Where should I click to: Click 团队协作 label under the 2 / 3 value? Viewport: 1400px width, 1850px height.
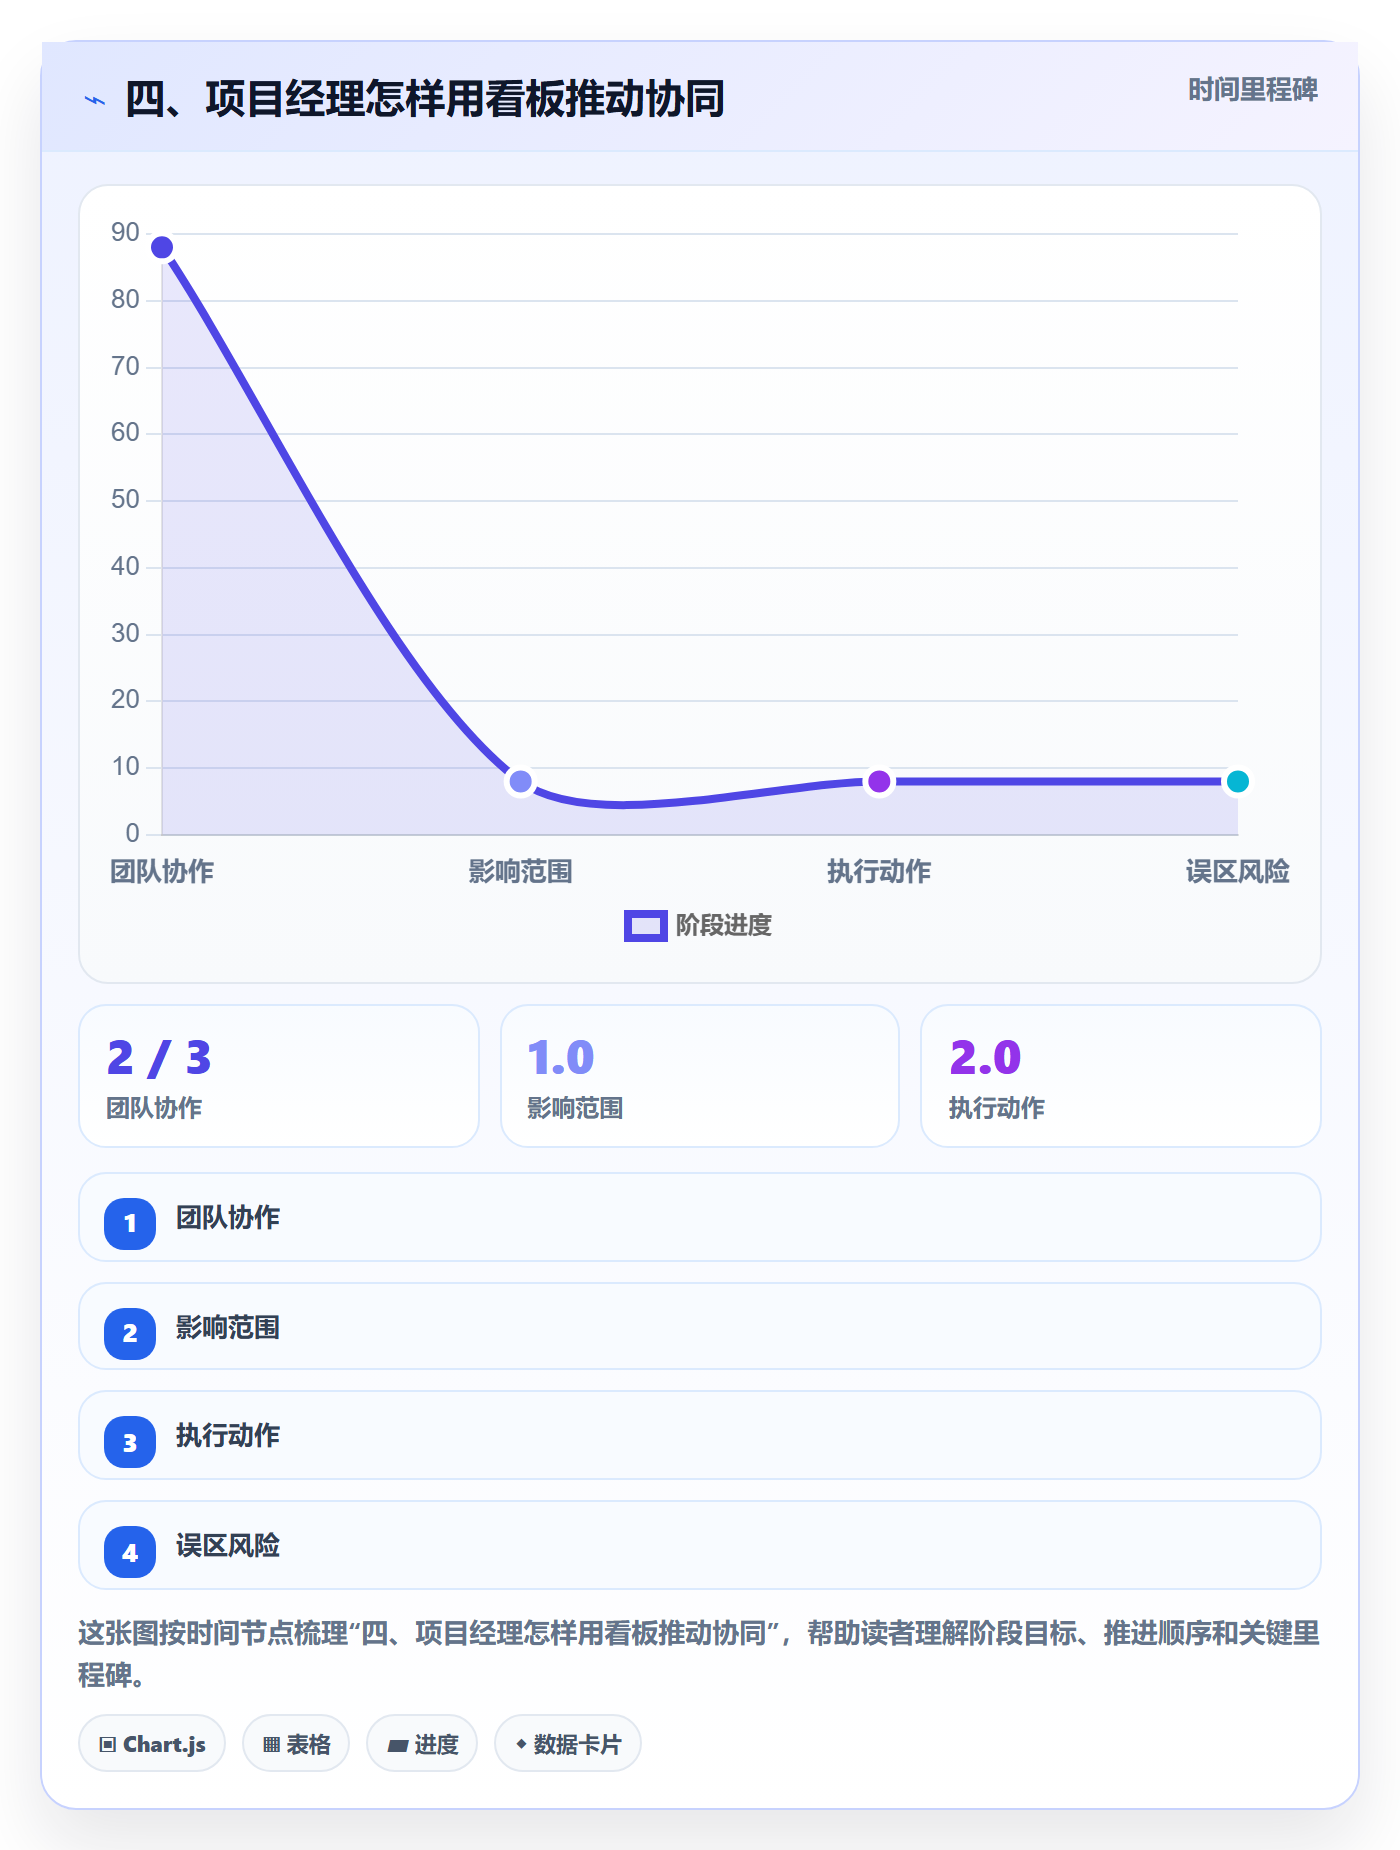pyautogui.click(x=154, y=1108)
